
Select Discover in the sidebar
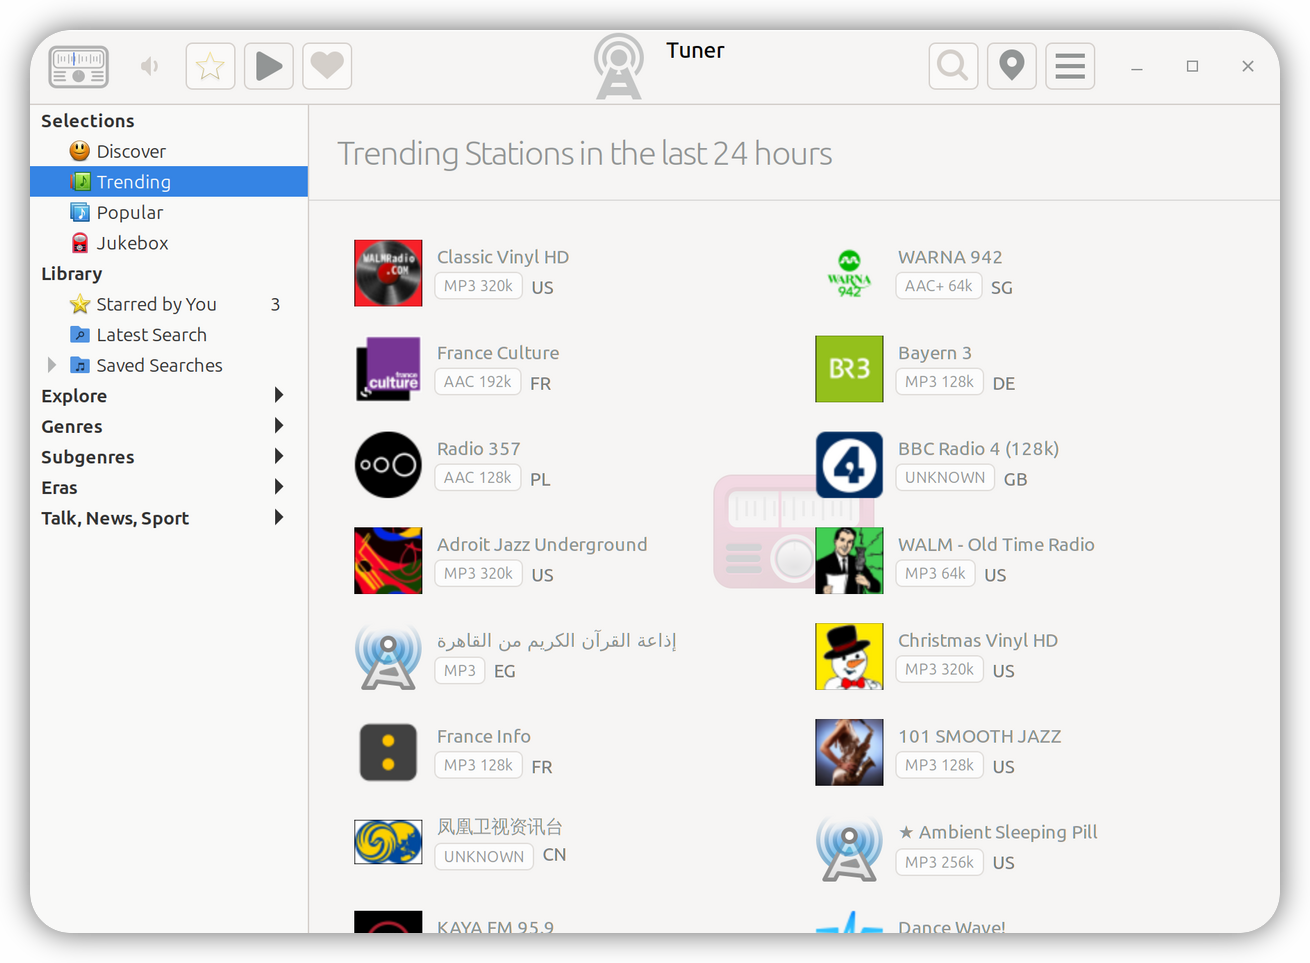(x=169, y=151)
